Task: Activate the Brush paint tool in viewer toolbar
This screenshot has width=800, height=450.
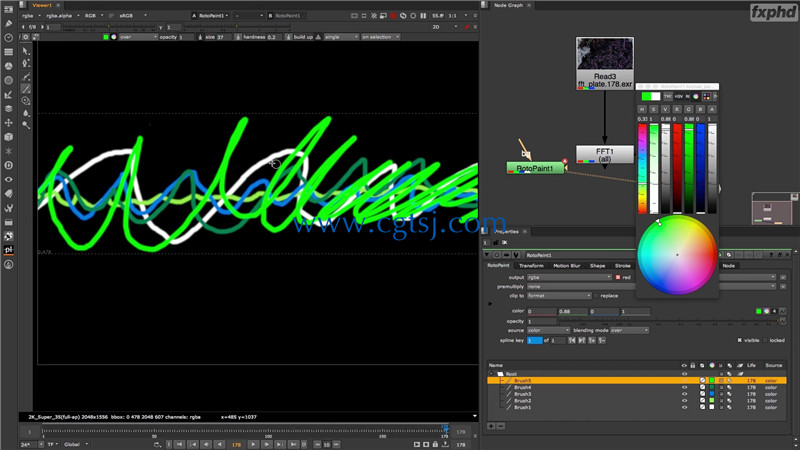Action: (26, 89)
